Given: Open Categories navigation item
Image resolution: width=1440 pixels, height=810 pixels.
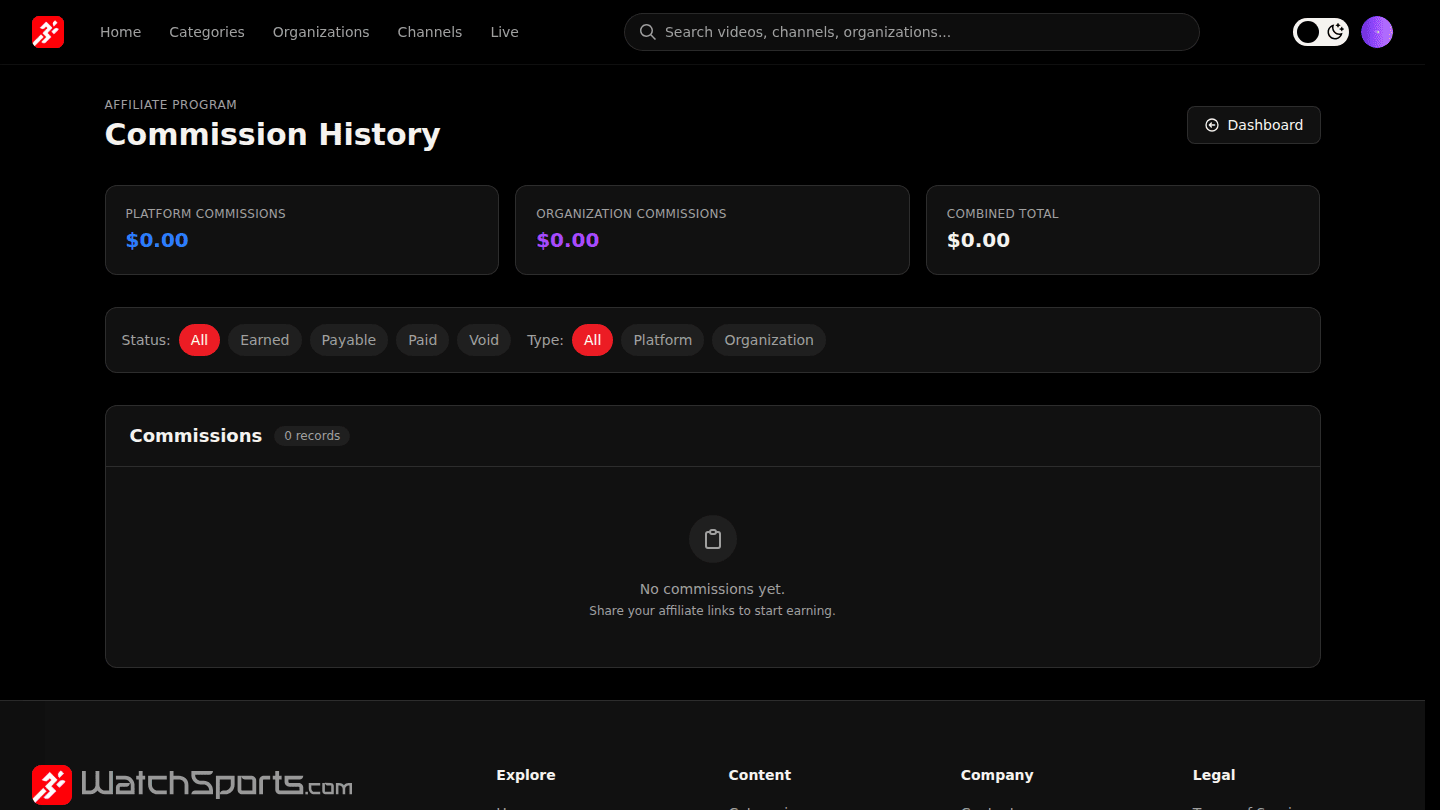Looking at the screenshot, I should [207, 32].
